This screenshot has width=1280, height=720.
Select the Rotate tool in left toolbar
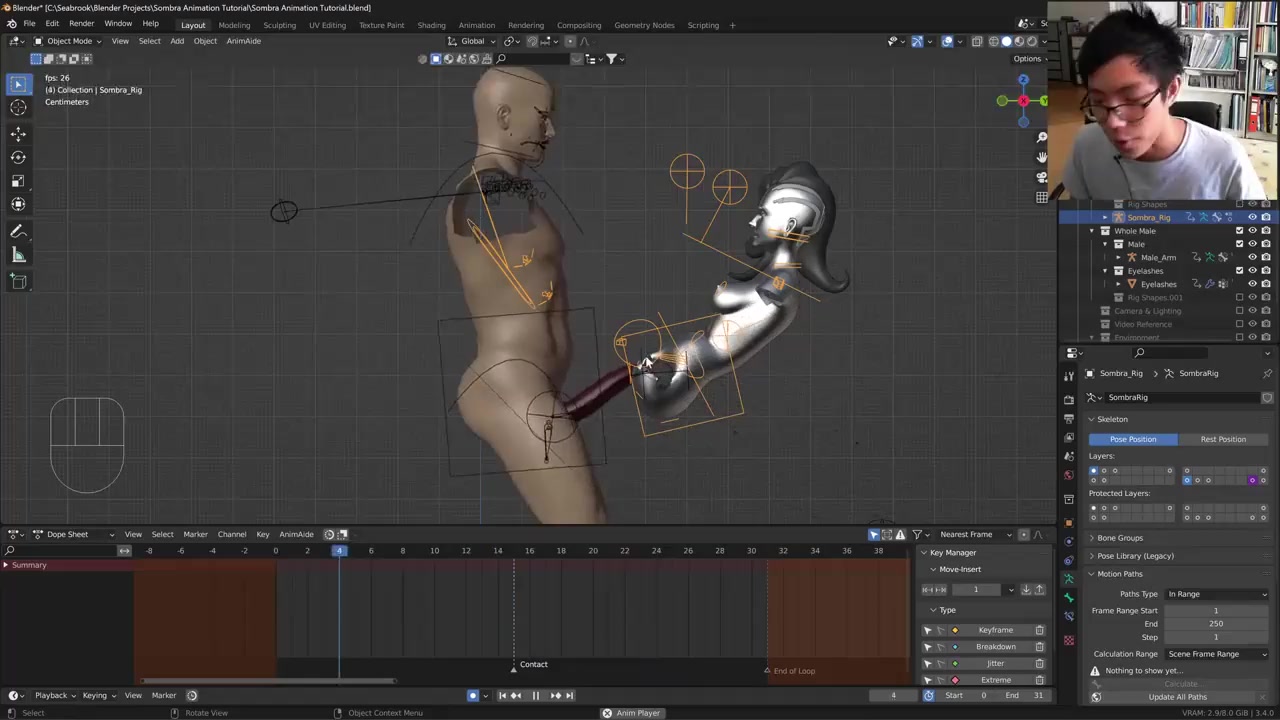(x=18, y=157)
